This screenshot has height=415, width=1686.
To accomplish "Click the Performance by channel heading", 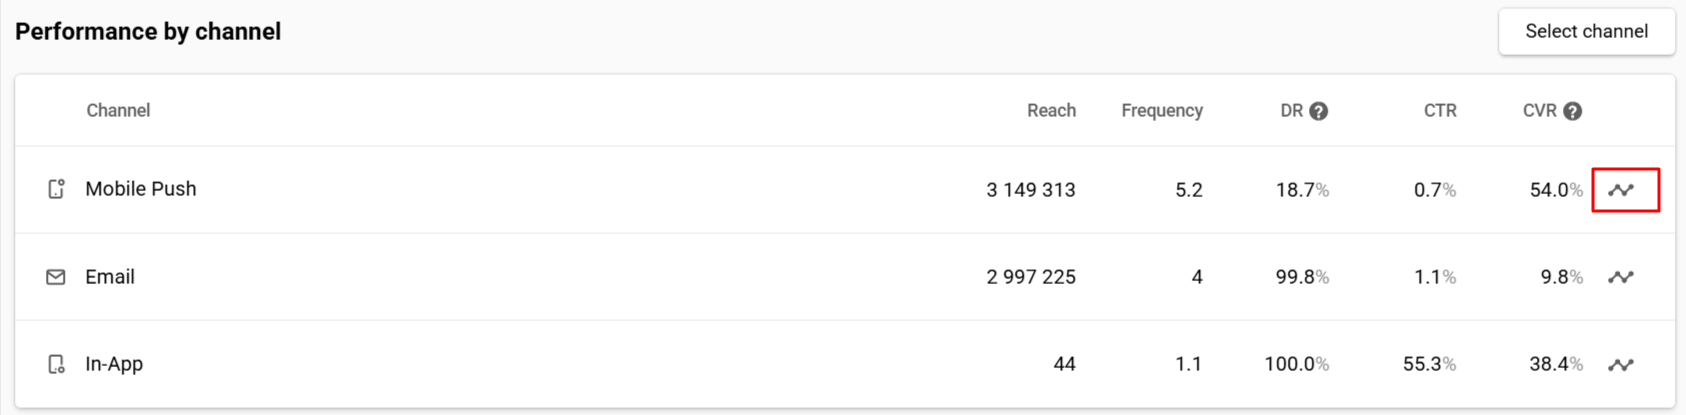I will coord(148,32).
